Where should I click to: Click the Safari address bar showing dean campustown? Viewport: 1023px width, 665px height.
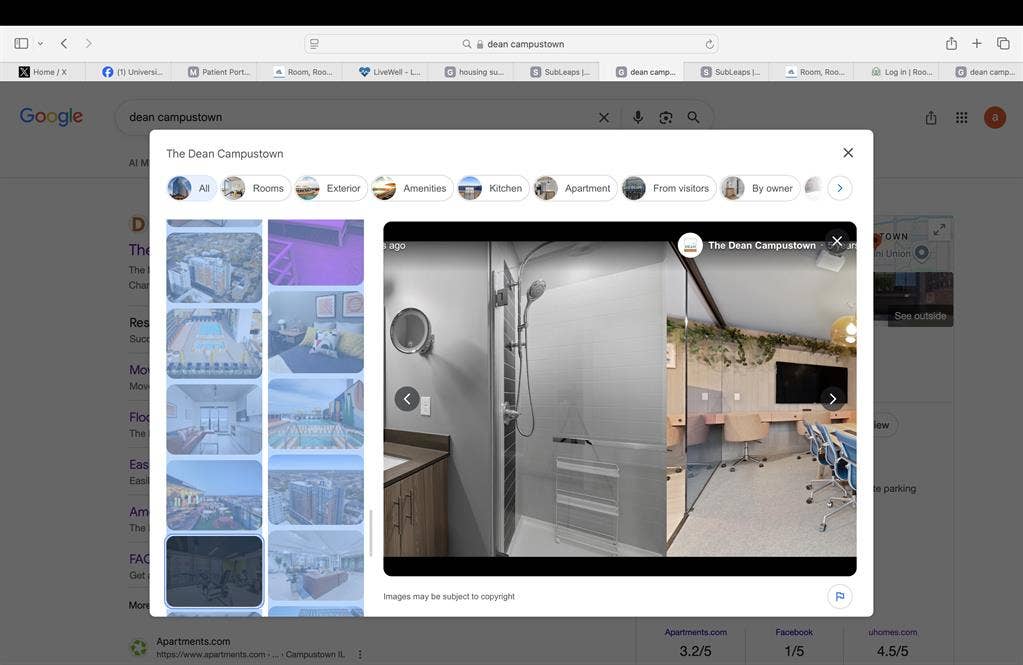[511, 44]
